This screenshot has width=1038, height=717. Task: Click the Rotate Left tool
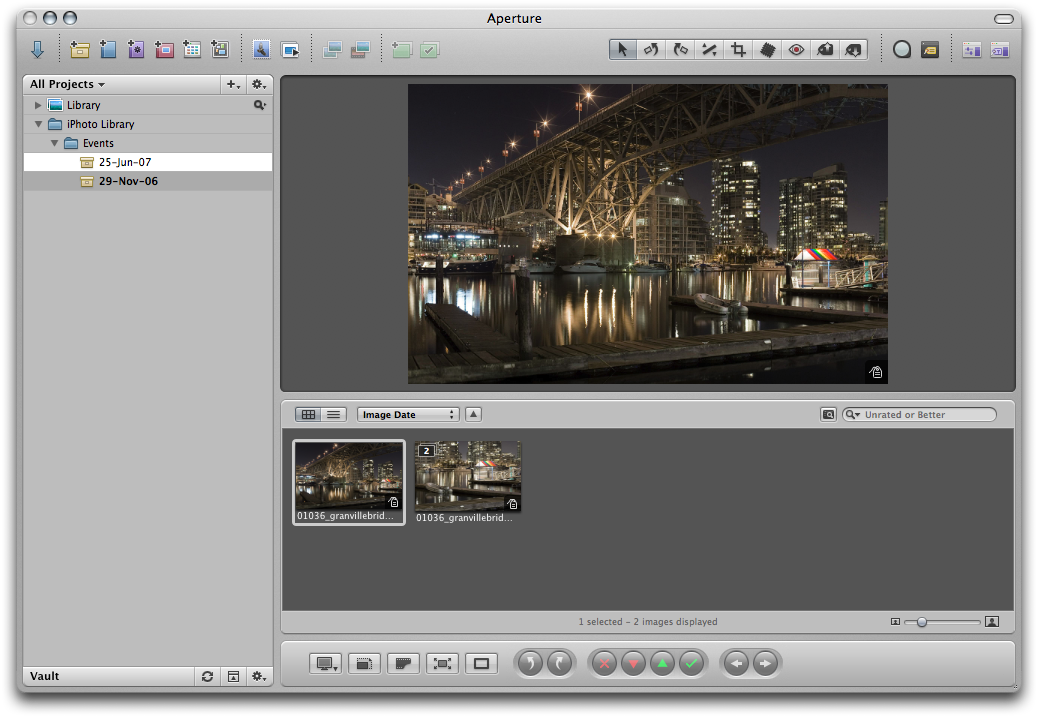[651, 49]
